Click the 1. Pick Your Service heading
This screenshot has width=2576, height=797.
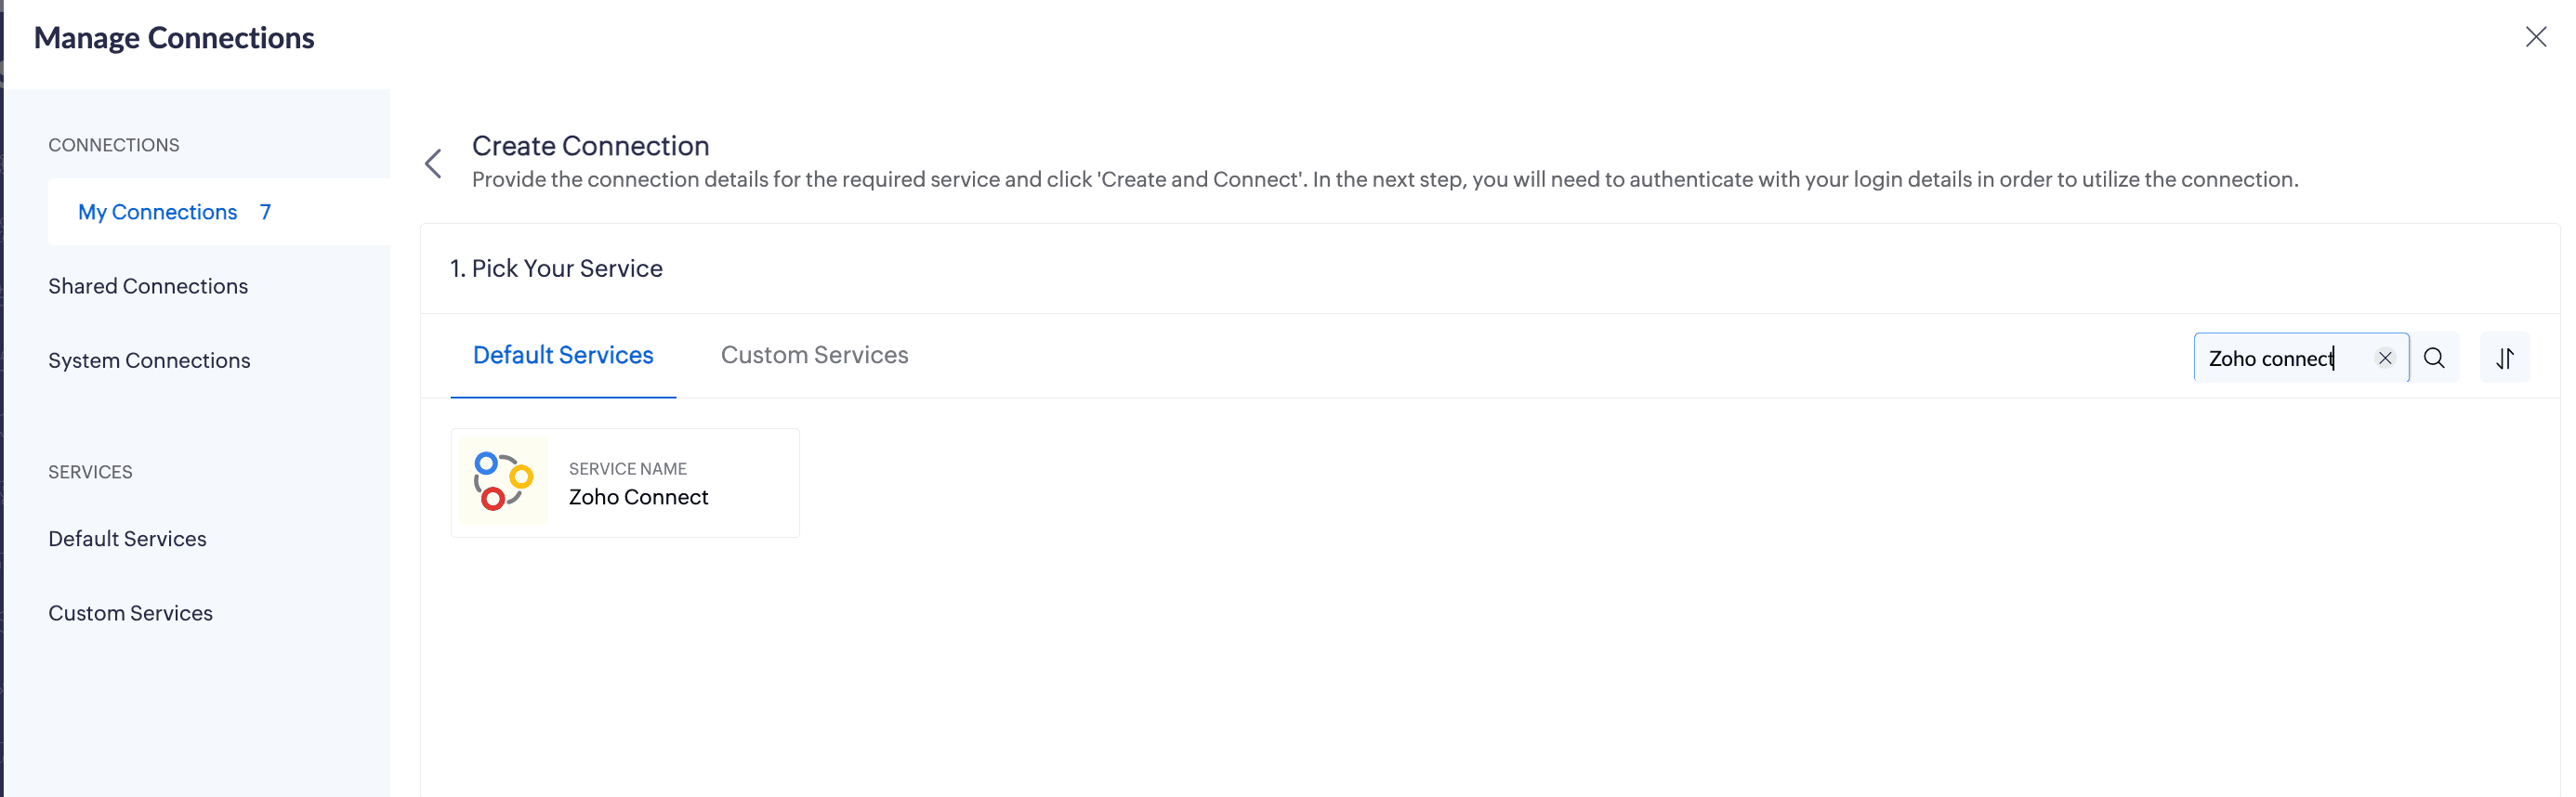(x=556, y=268)
